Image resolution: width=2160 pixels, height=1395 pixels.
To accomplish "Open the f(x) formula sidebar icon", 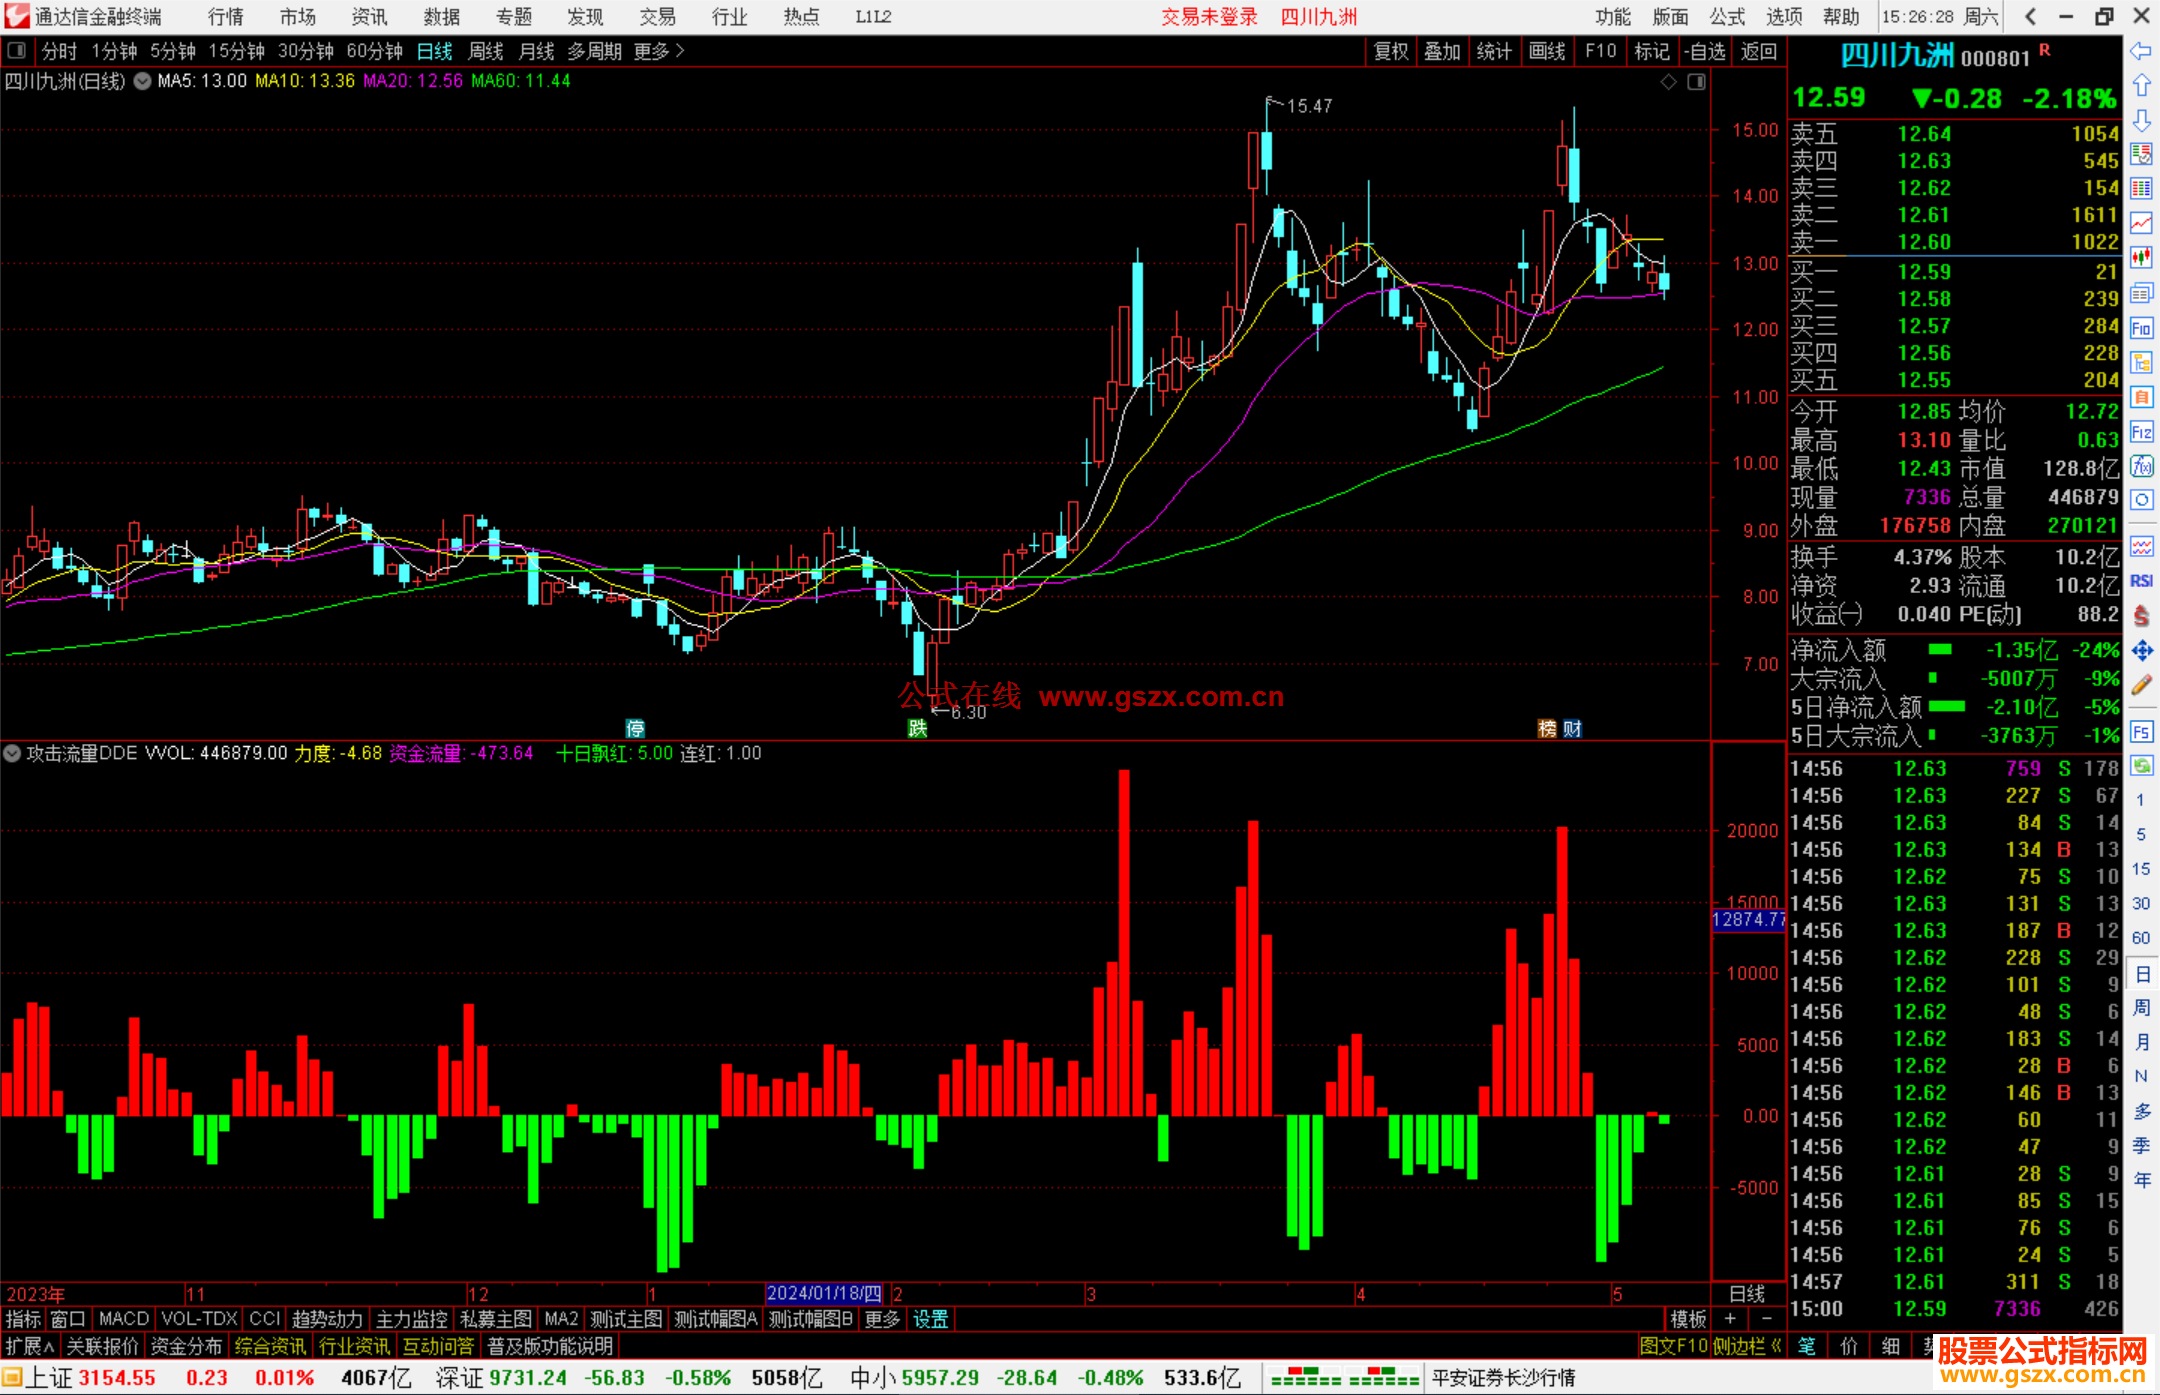I will [2141, 466].
